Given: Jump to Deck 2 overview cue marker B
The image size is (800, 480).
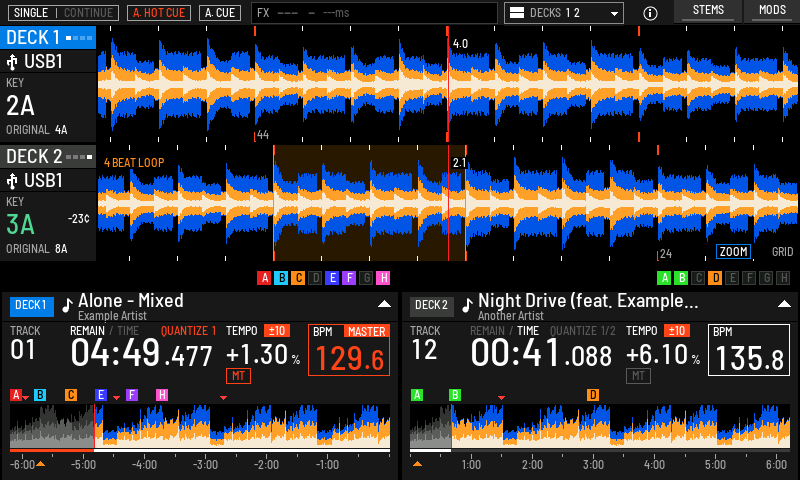Looking at the screenshot, I should point(455,395).
